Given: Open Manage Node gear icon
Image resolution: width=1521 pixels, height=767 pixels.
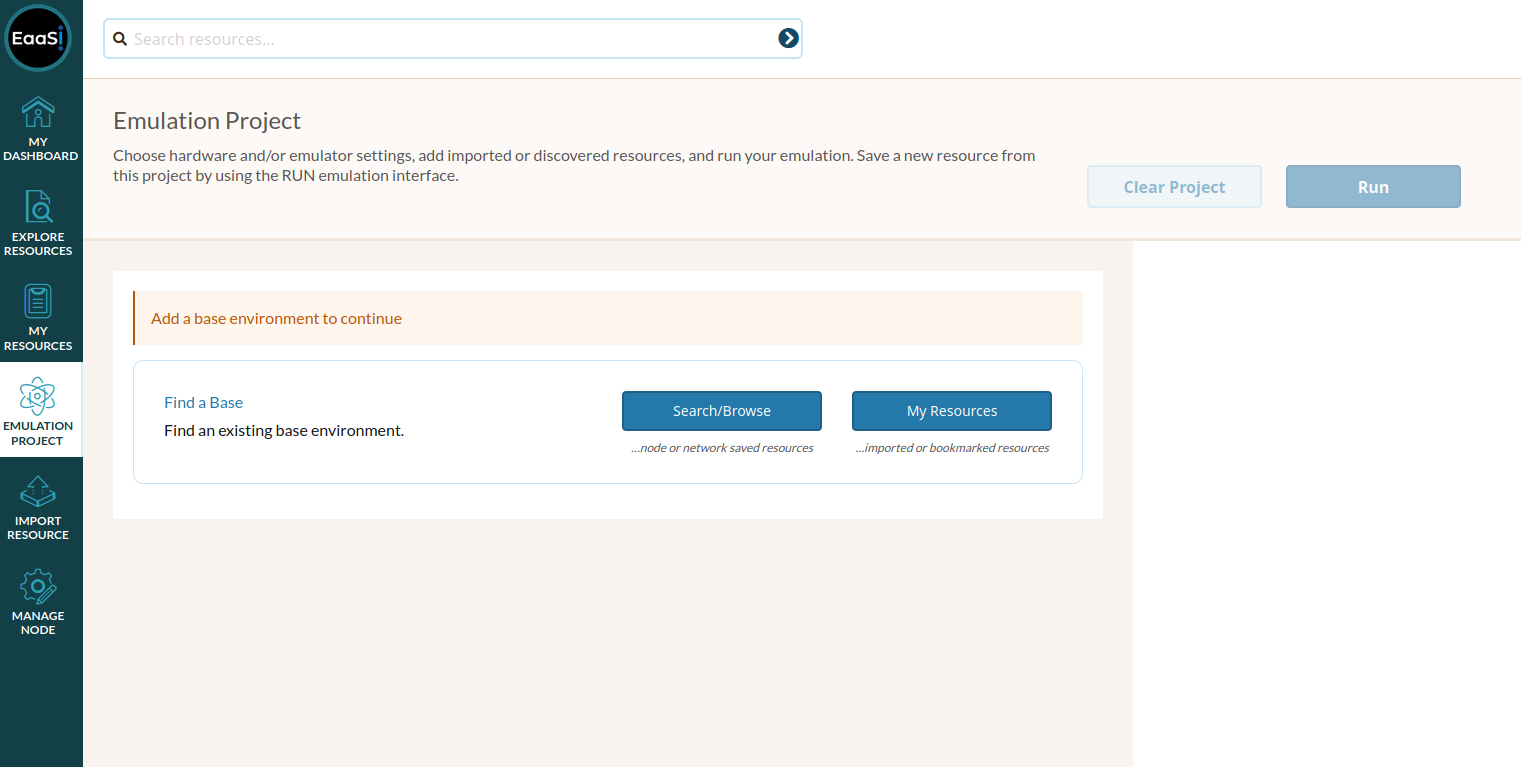Looking at the screenshot, I should pos(38,586).
